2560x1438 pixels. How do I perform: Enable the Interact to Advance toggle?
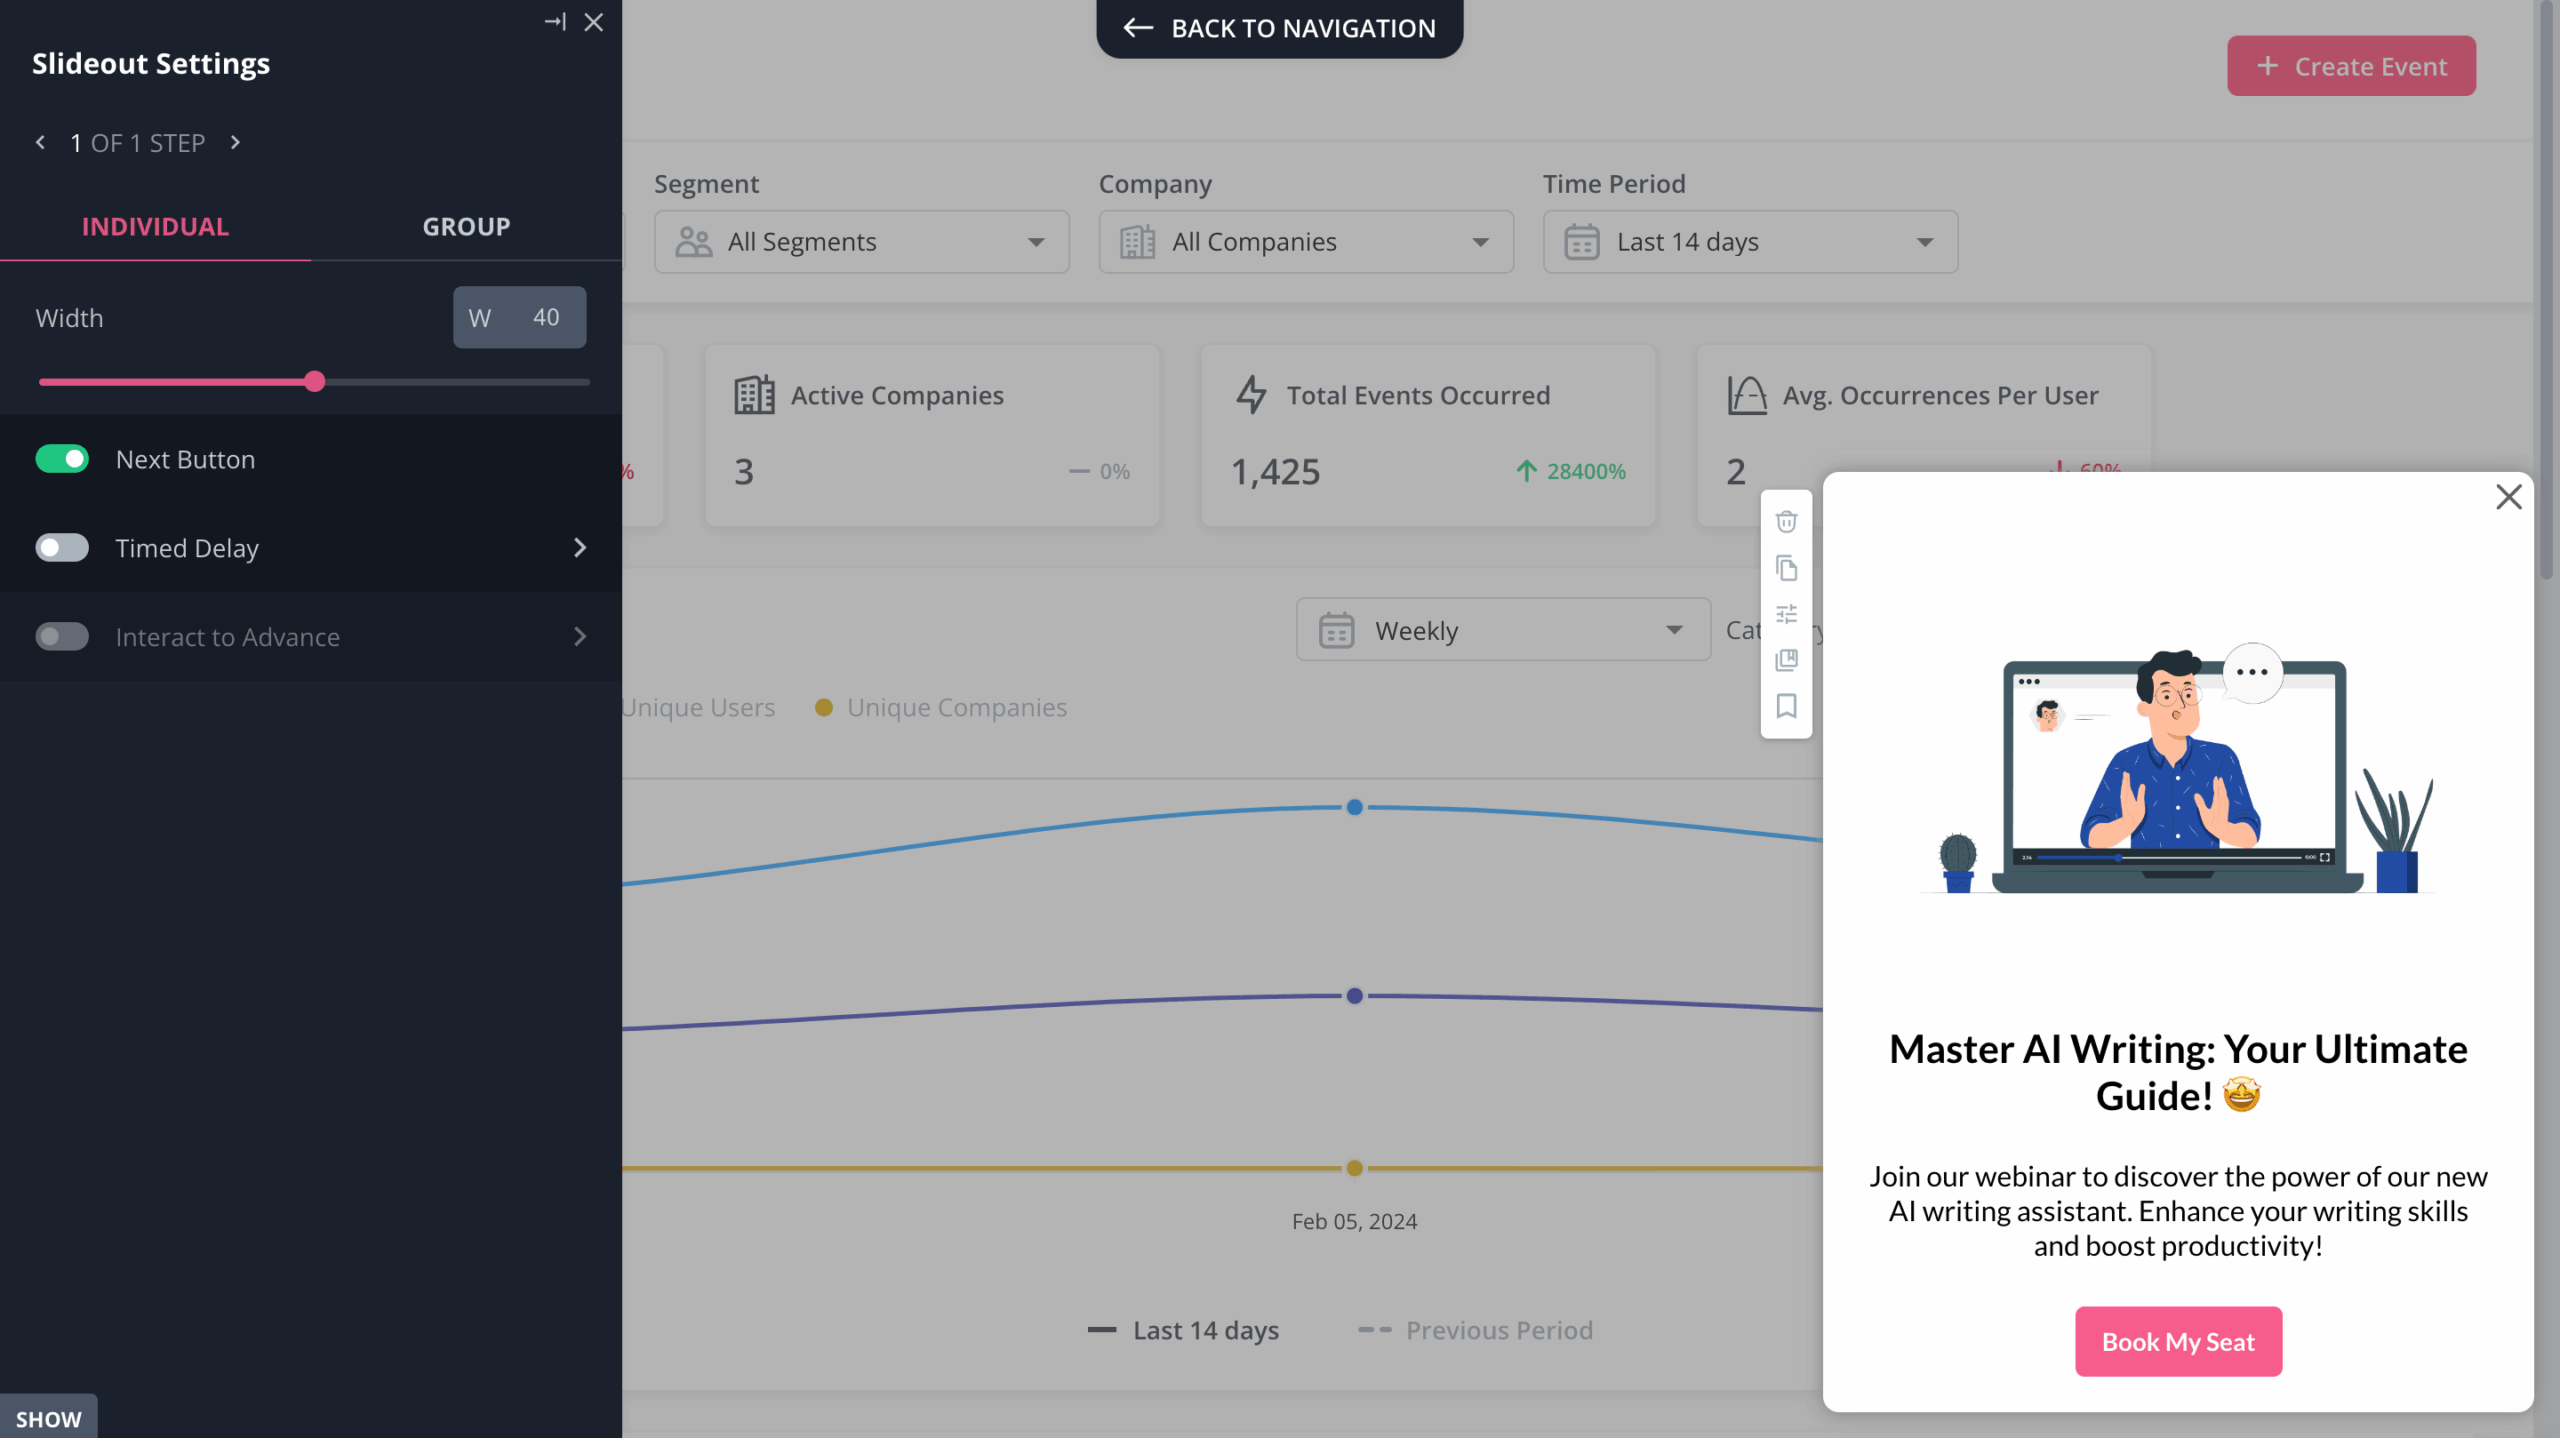(x=62, y=637)
